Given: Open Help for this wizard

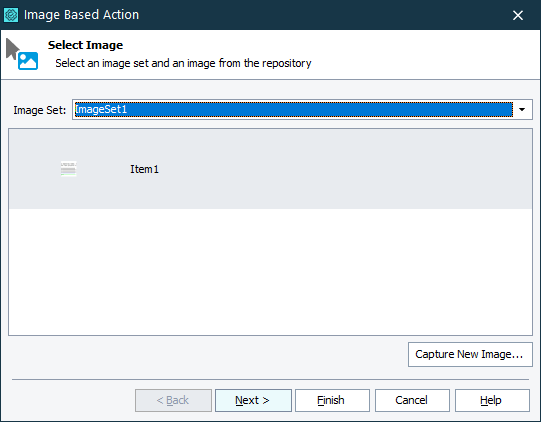Looking at the screenshot, I should 492,400.
